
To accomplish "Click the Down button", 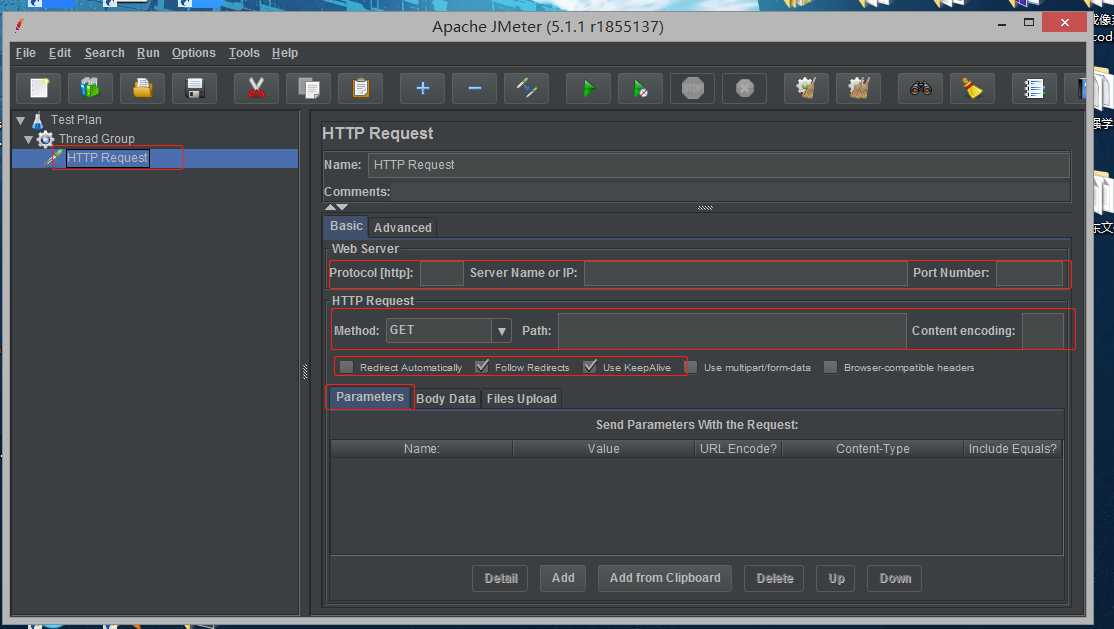I will (x=894, y=579).
